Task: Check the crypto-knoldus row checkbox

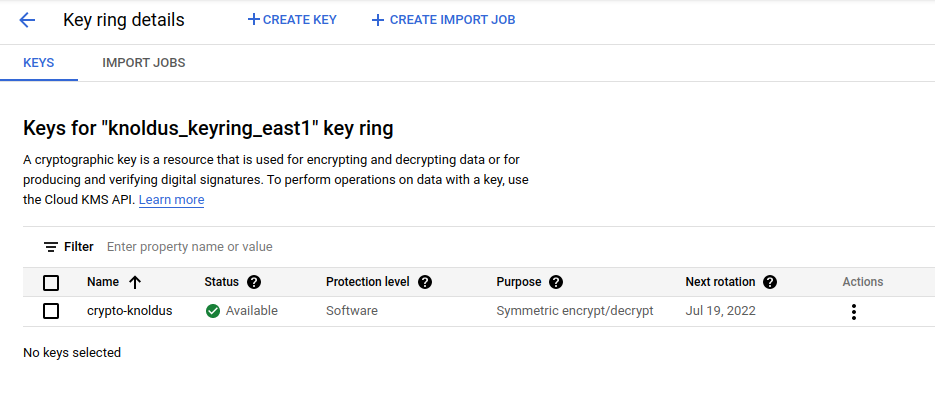Action: (51, 311)
